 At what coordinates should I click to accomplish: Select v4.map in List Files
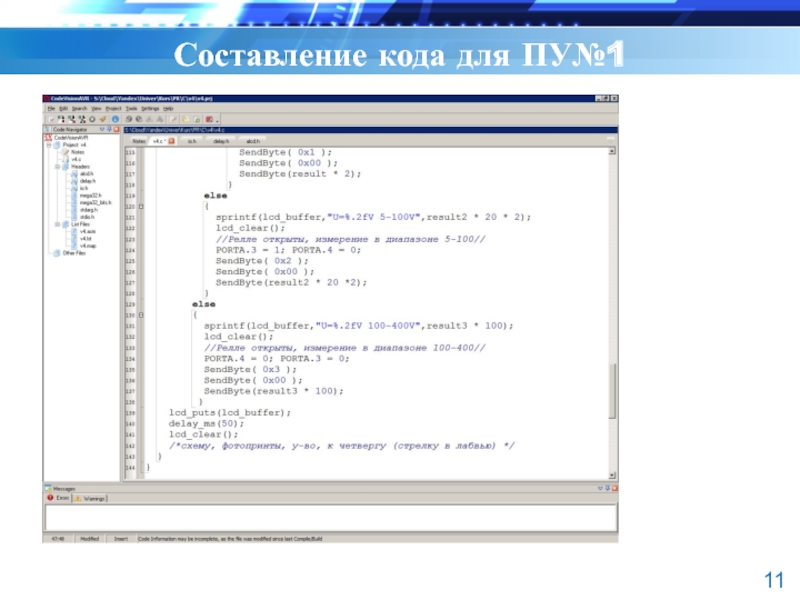point(88,246)
